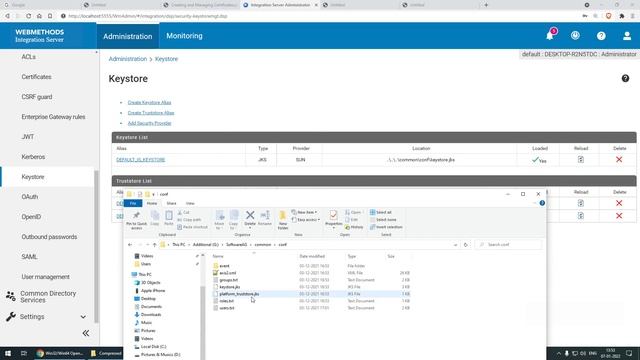The height and width of the screenshot is (360, 640).
Task: Open Downloads in the navigation pane
Action: 151,315
